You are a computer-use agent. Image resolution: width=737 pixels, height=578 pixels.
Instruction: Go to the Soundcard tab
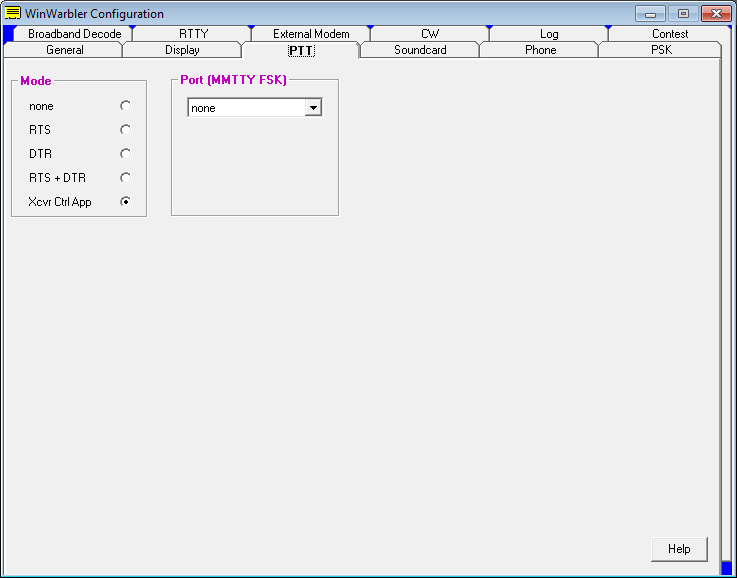pos(420,50)
